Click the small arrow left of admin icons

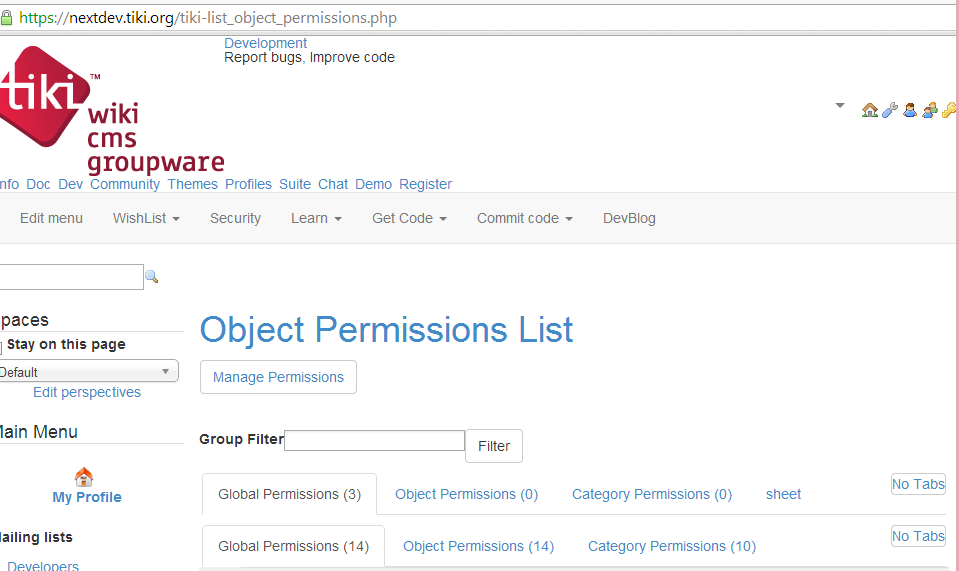click(840, 105)
